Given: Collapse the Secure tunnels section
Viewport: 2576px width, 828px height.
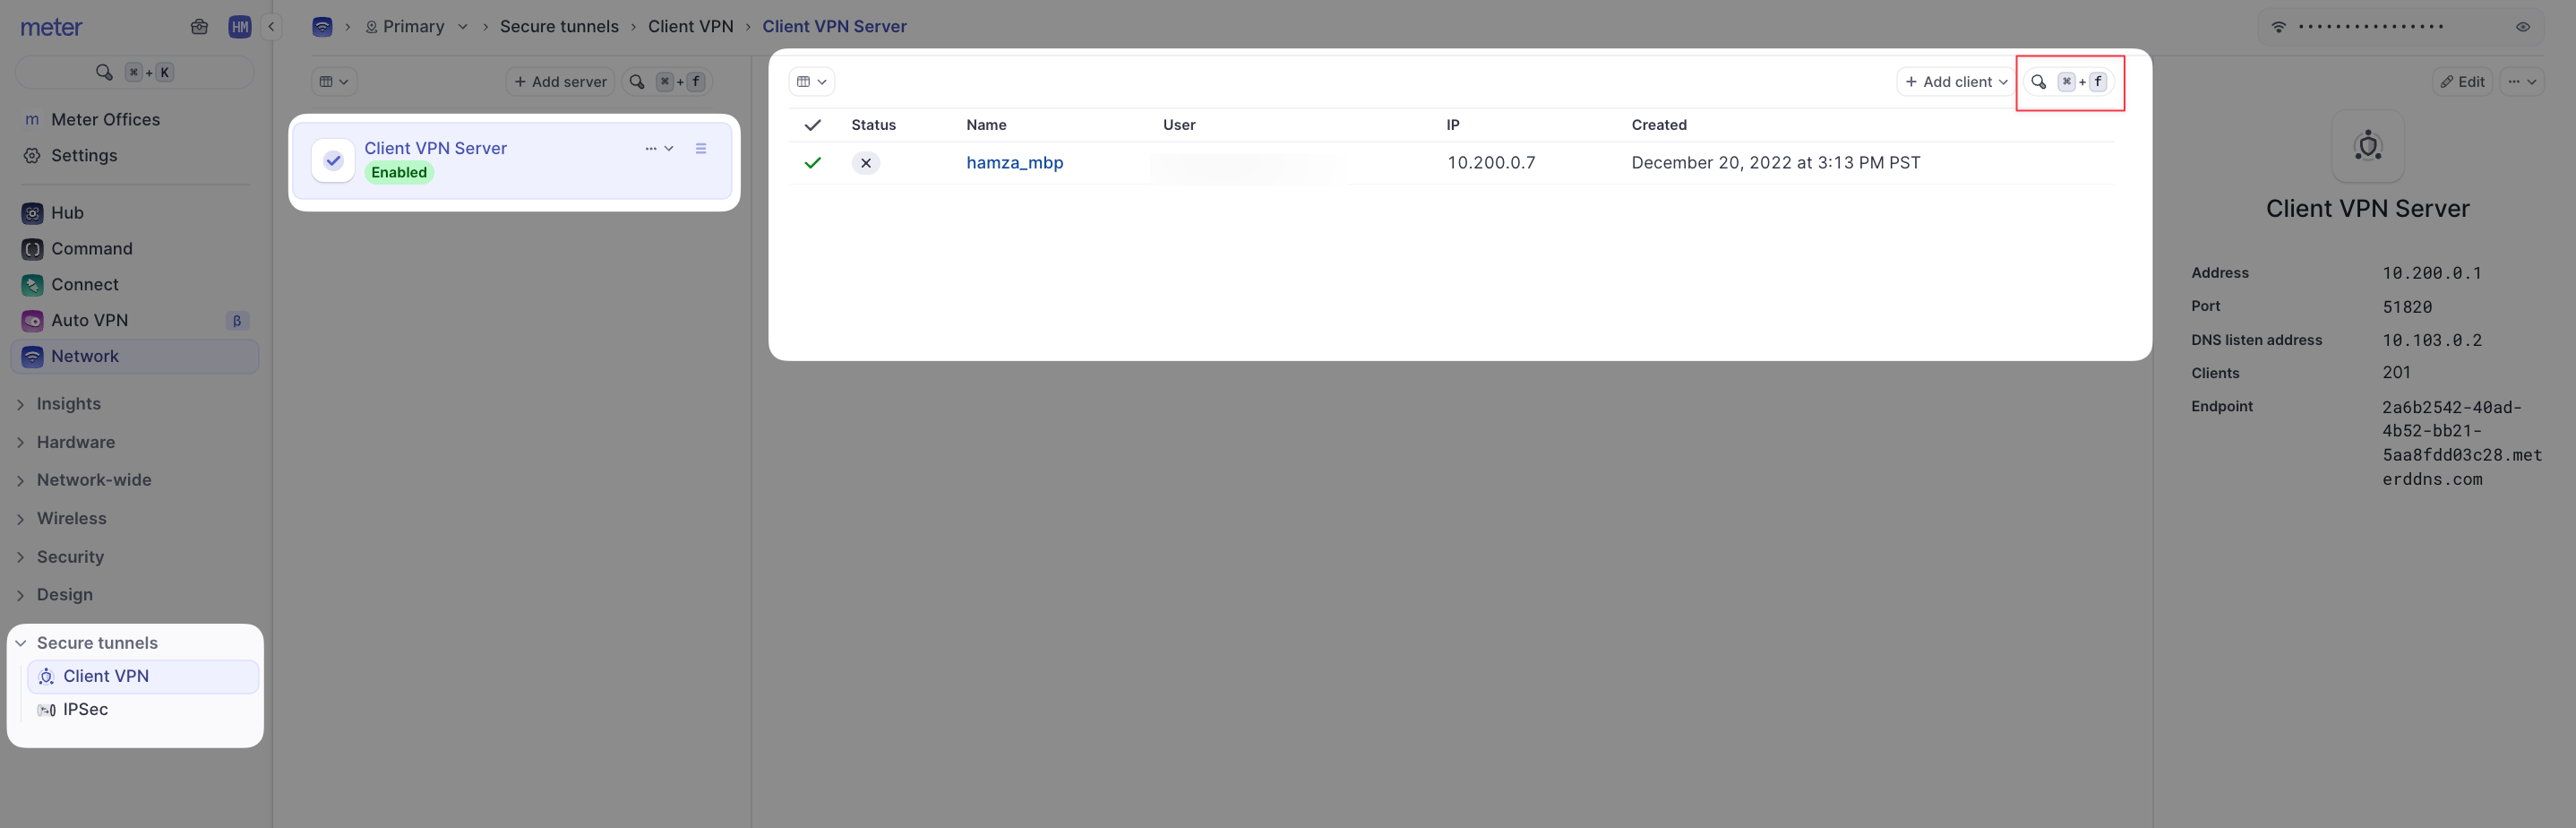Looking at the screenshot, I should (x=20, y=643).
